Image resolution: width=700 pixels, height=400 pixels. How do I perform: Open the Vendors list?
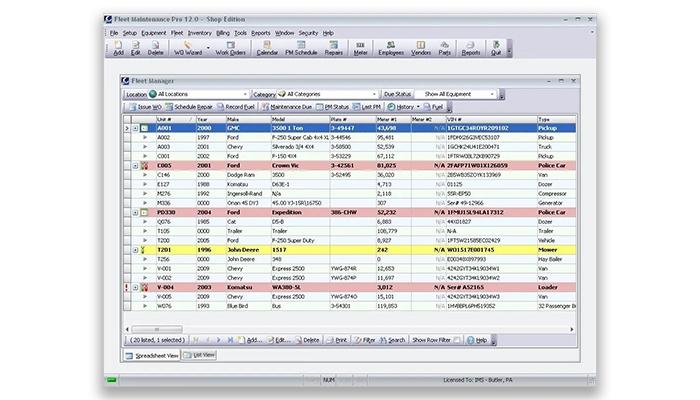pos(421,48)
